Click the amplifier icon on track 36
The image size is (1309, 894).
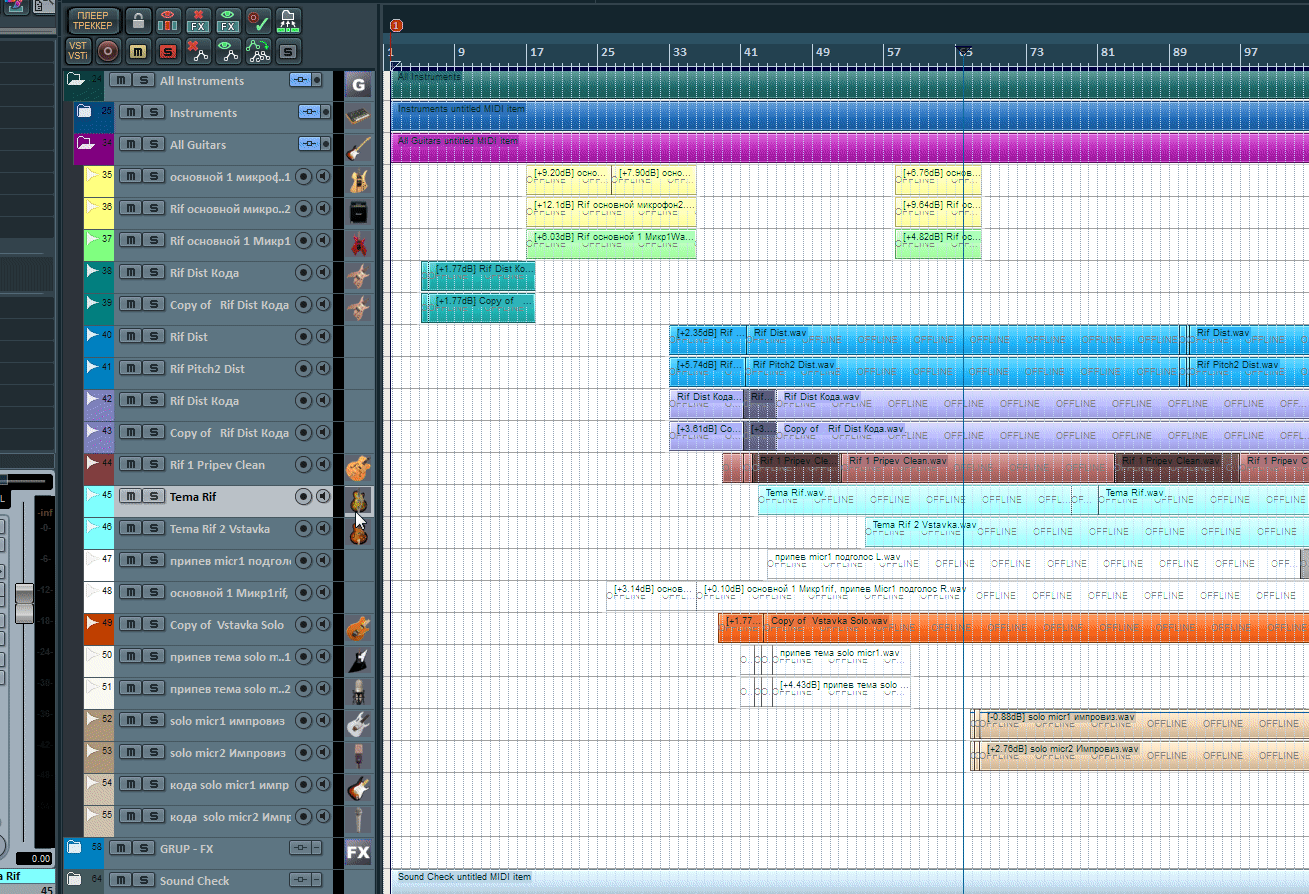coord(358,212)
